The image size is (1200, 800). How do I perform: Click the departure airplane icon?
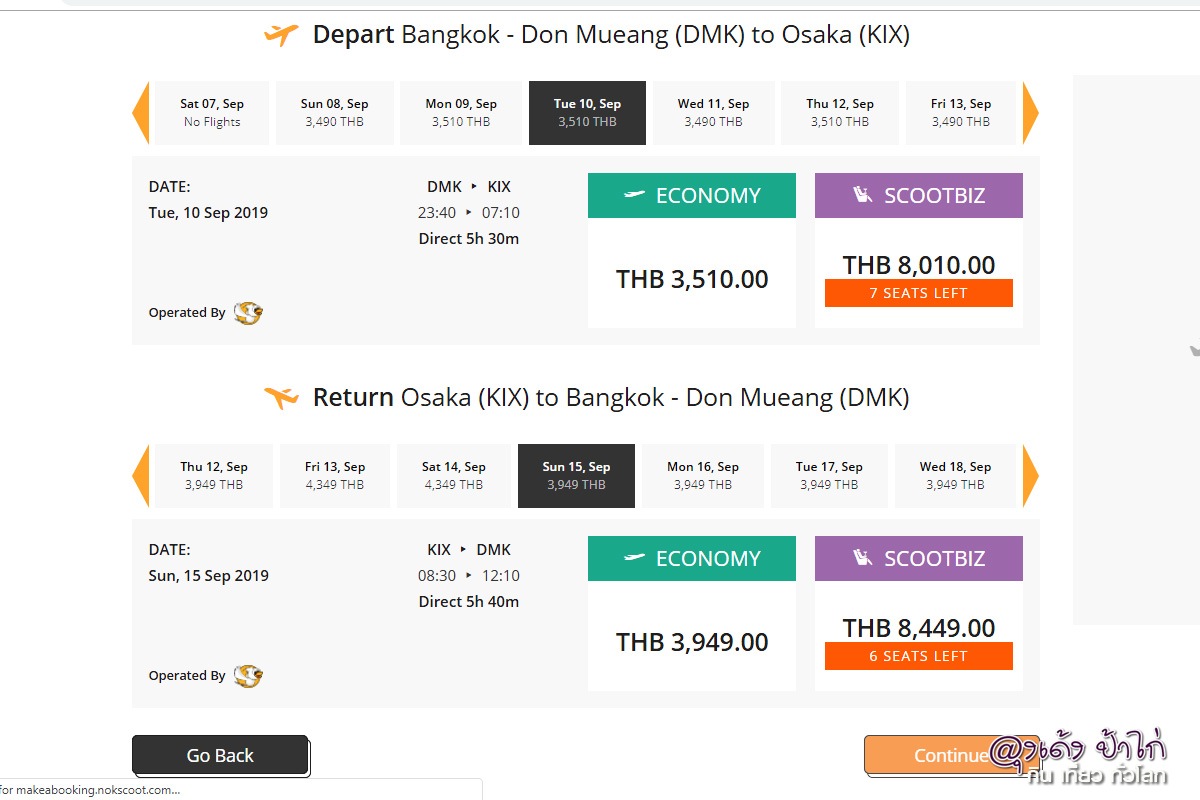pyautogui.click(x=281, y=35)
